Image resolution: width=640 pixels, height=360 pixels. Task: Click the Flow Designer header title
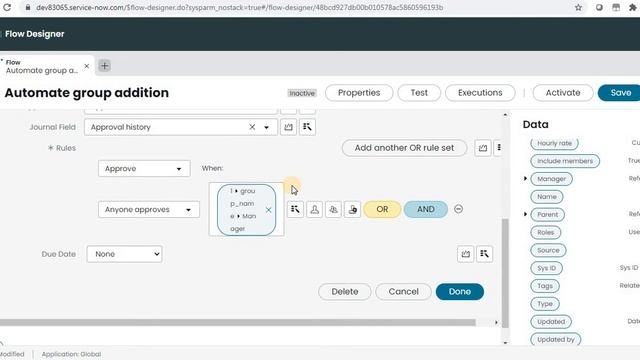tap(35, 34)
